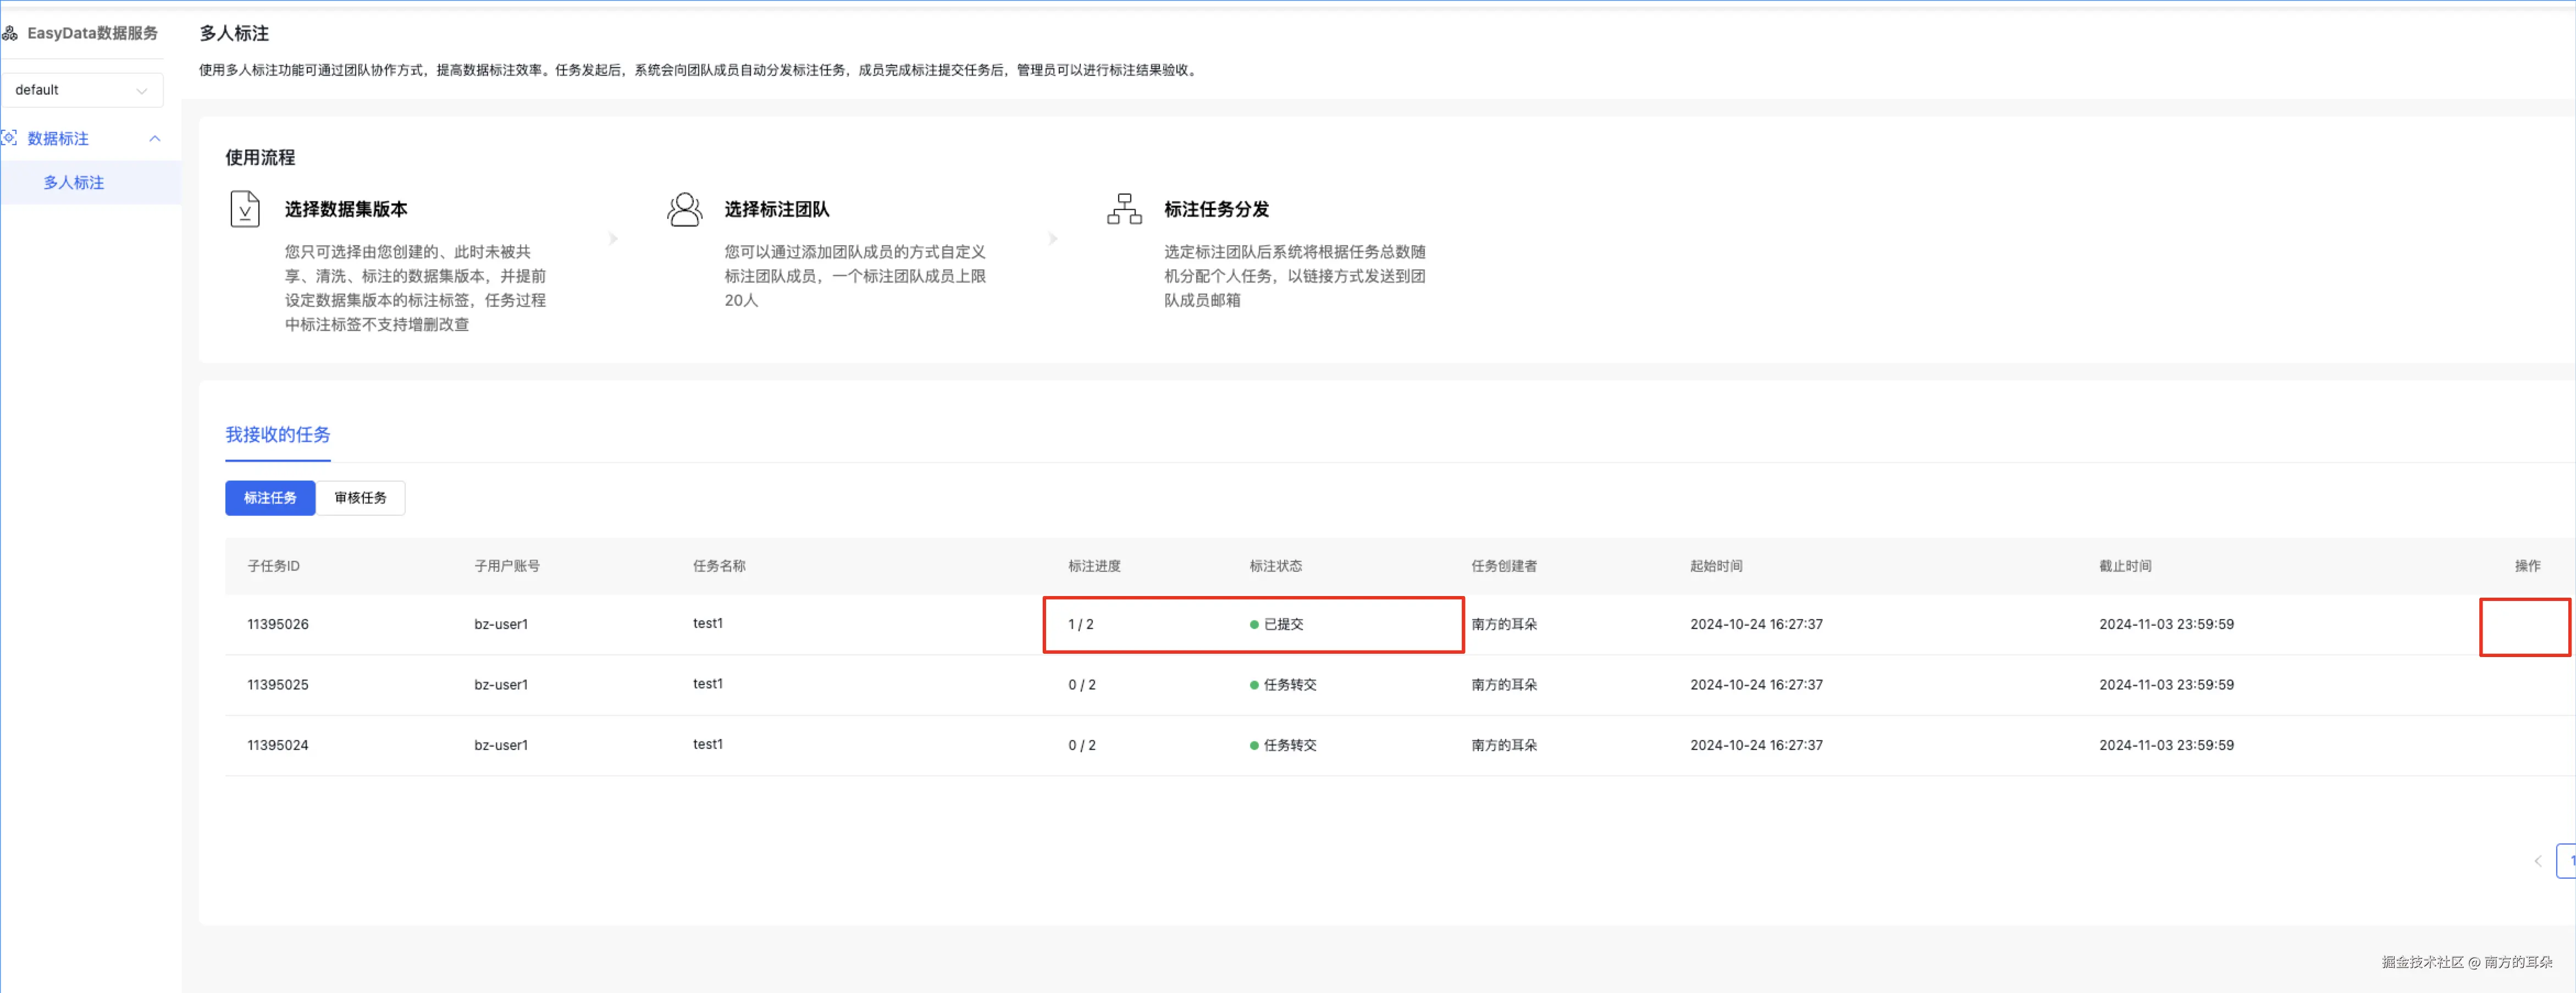Click the previous page arrow
2576x993 pixels.
pyautogui.click(x=2537, y=860)
